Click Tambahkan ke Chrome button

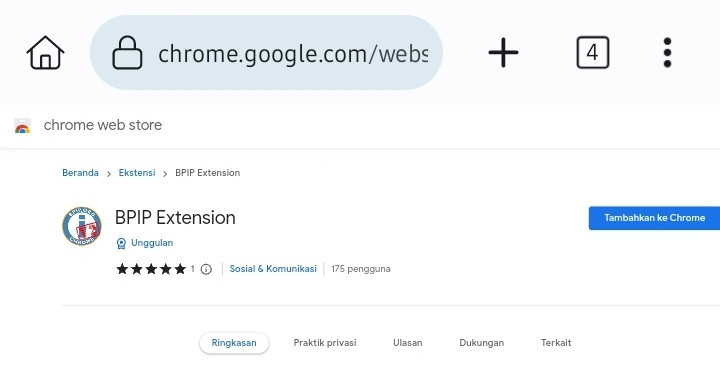coord(654,218)
